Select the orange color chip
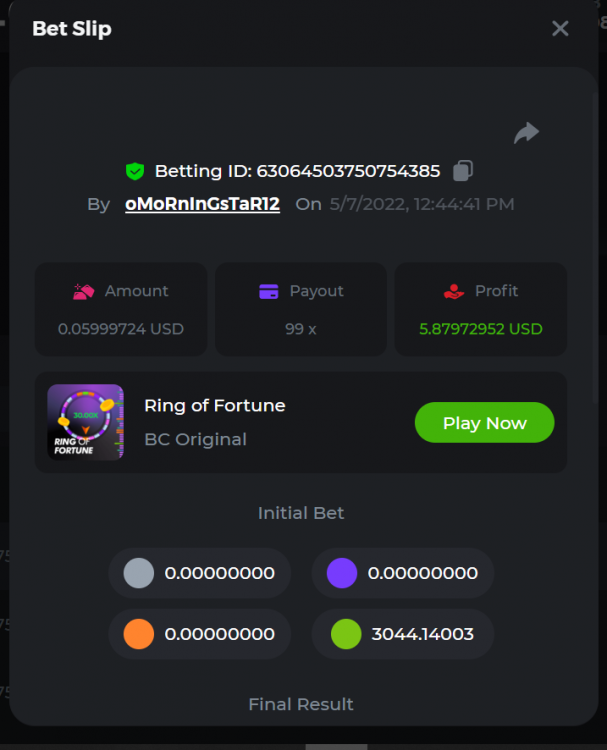Screen dimensions: 607x750 click(x=138, y=634)
